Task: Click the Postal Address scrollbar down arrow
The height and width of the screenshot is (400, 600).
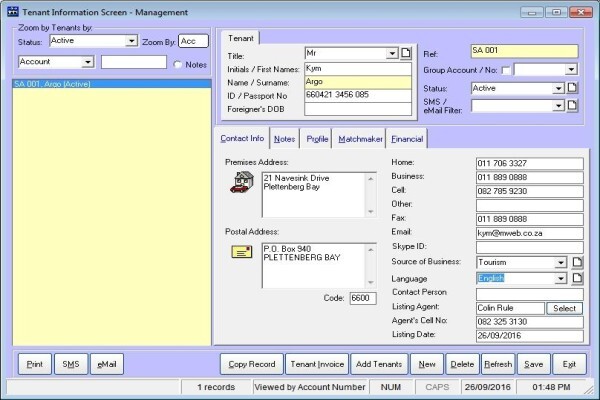Action: click(x=370, y=282)
